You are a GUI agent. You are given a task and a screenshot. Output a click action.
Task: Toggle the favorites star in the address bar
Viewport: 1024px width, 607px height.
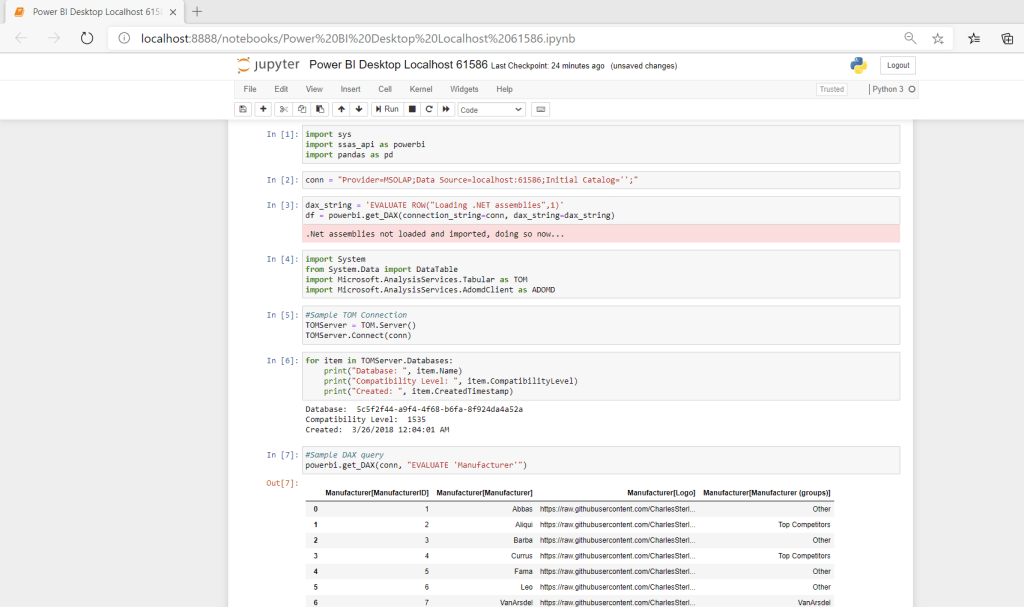click(937, 37)
